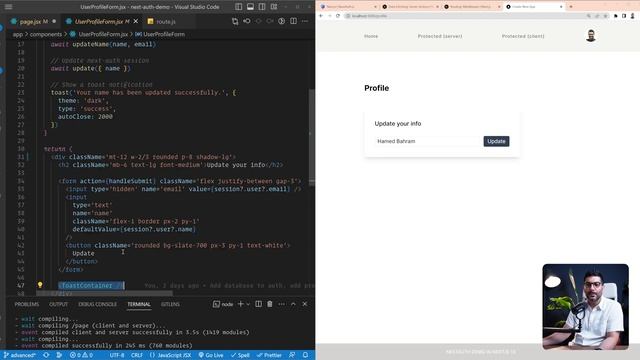Open the DEBUG CONSOLE panel tab
Screen dimensions: 640x360
(98, 304)
